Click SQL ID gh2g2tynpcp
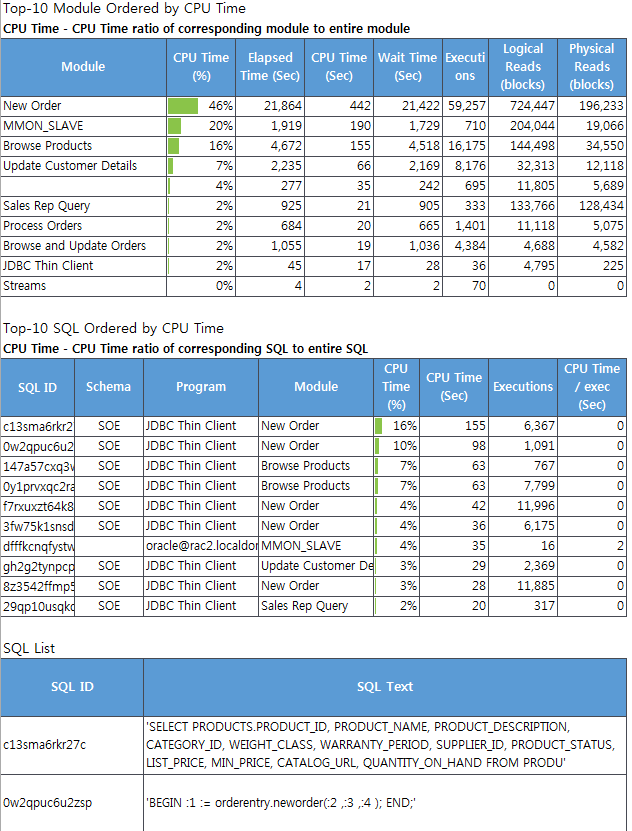The image size is (632, 831). (38, 567)
